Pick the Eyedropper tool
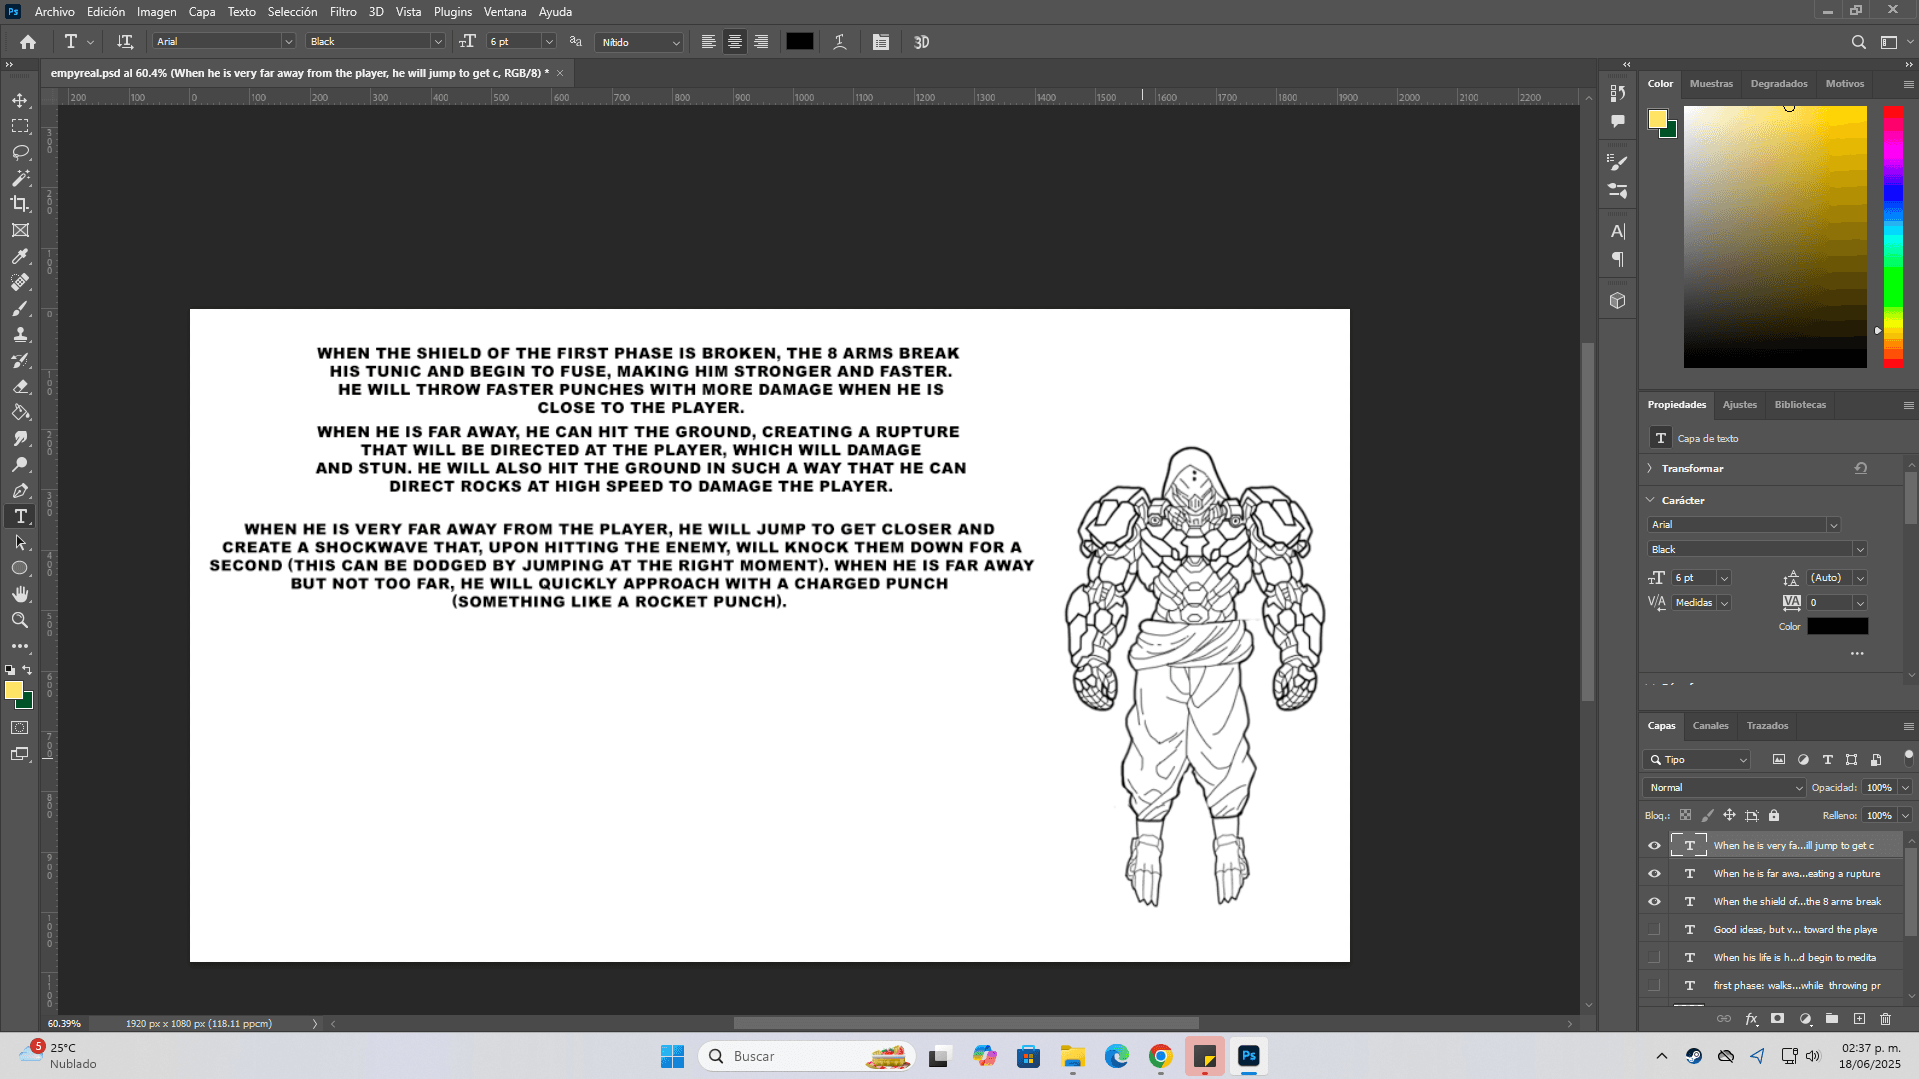This screenshot has height=1079, width=1919. [20, 256]
